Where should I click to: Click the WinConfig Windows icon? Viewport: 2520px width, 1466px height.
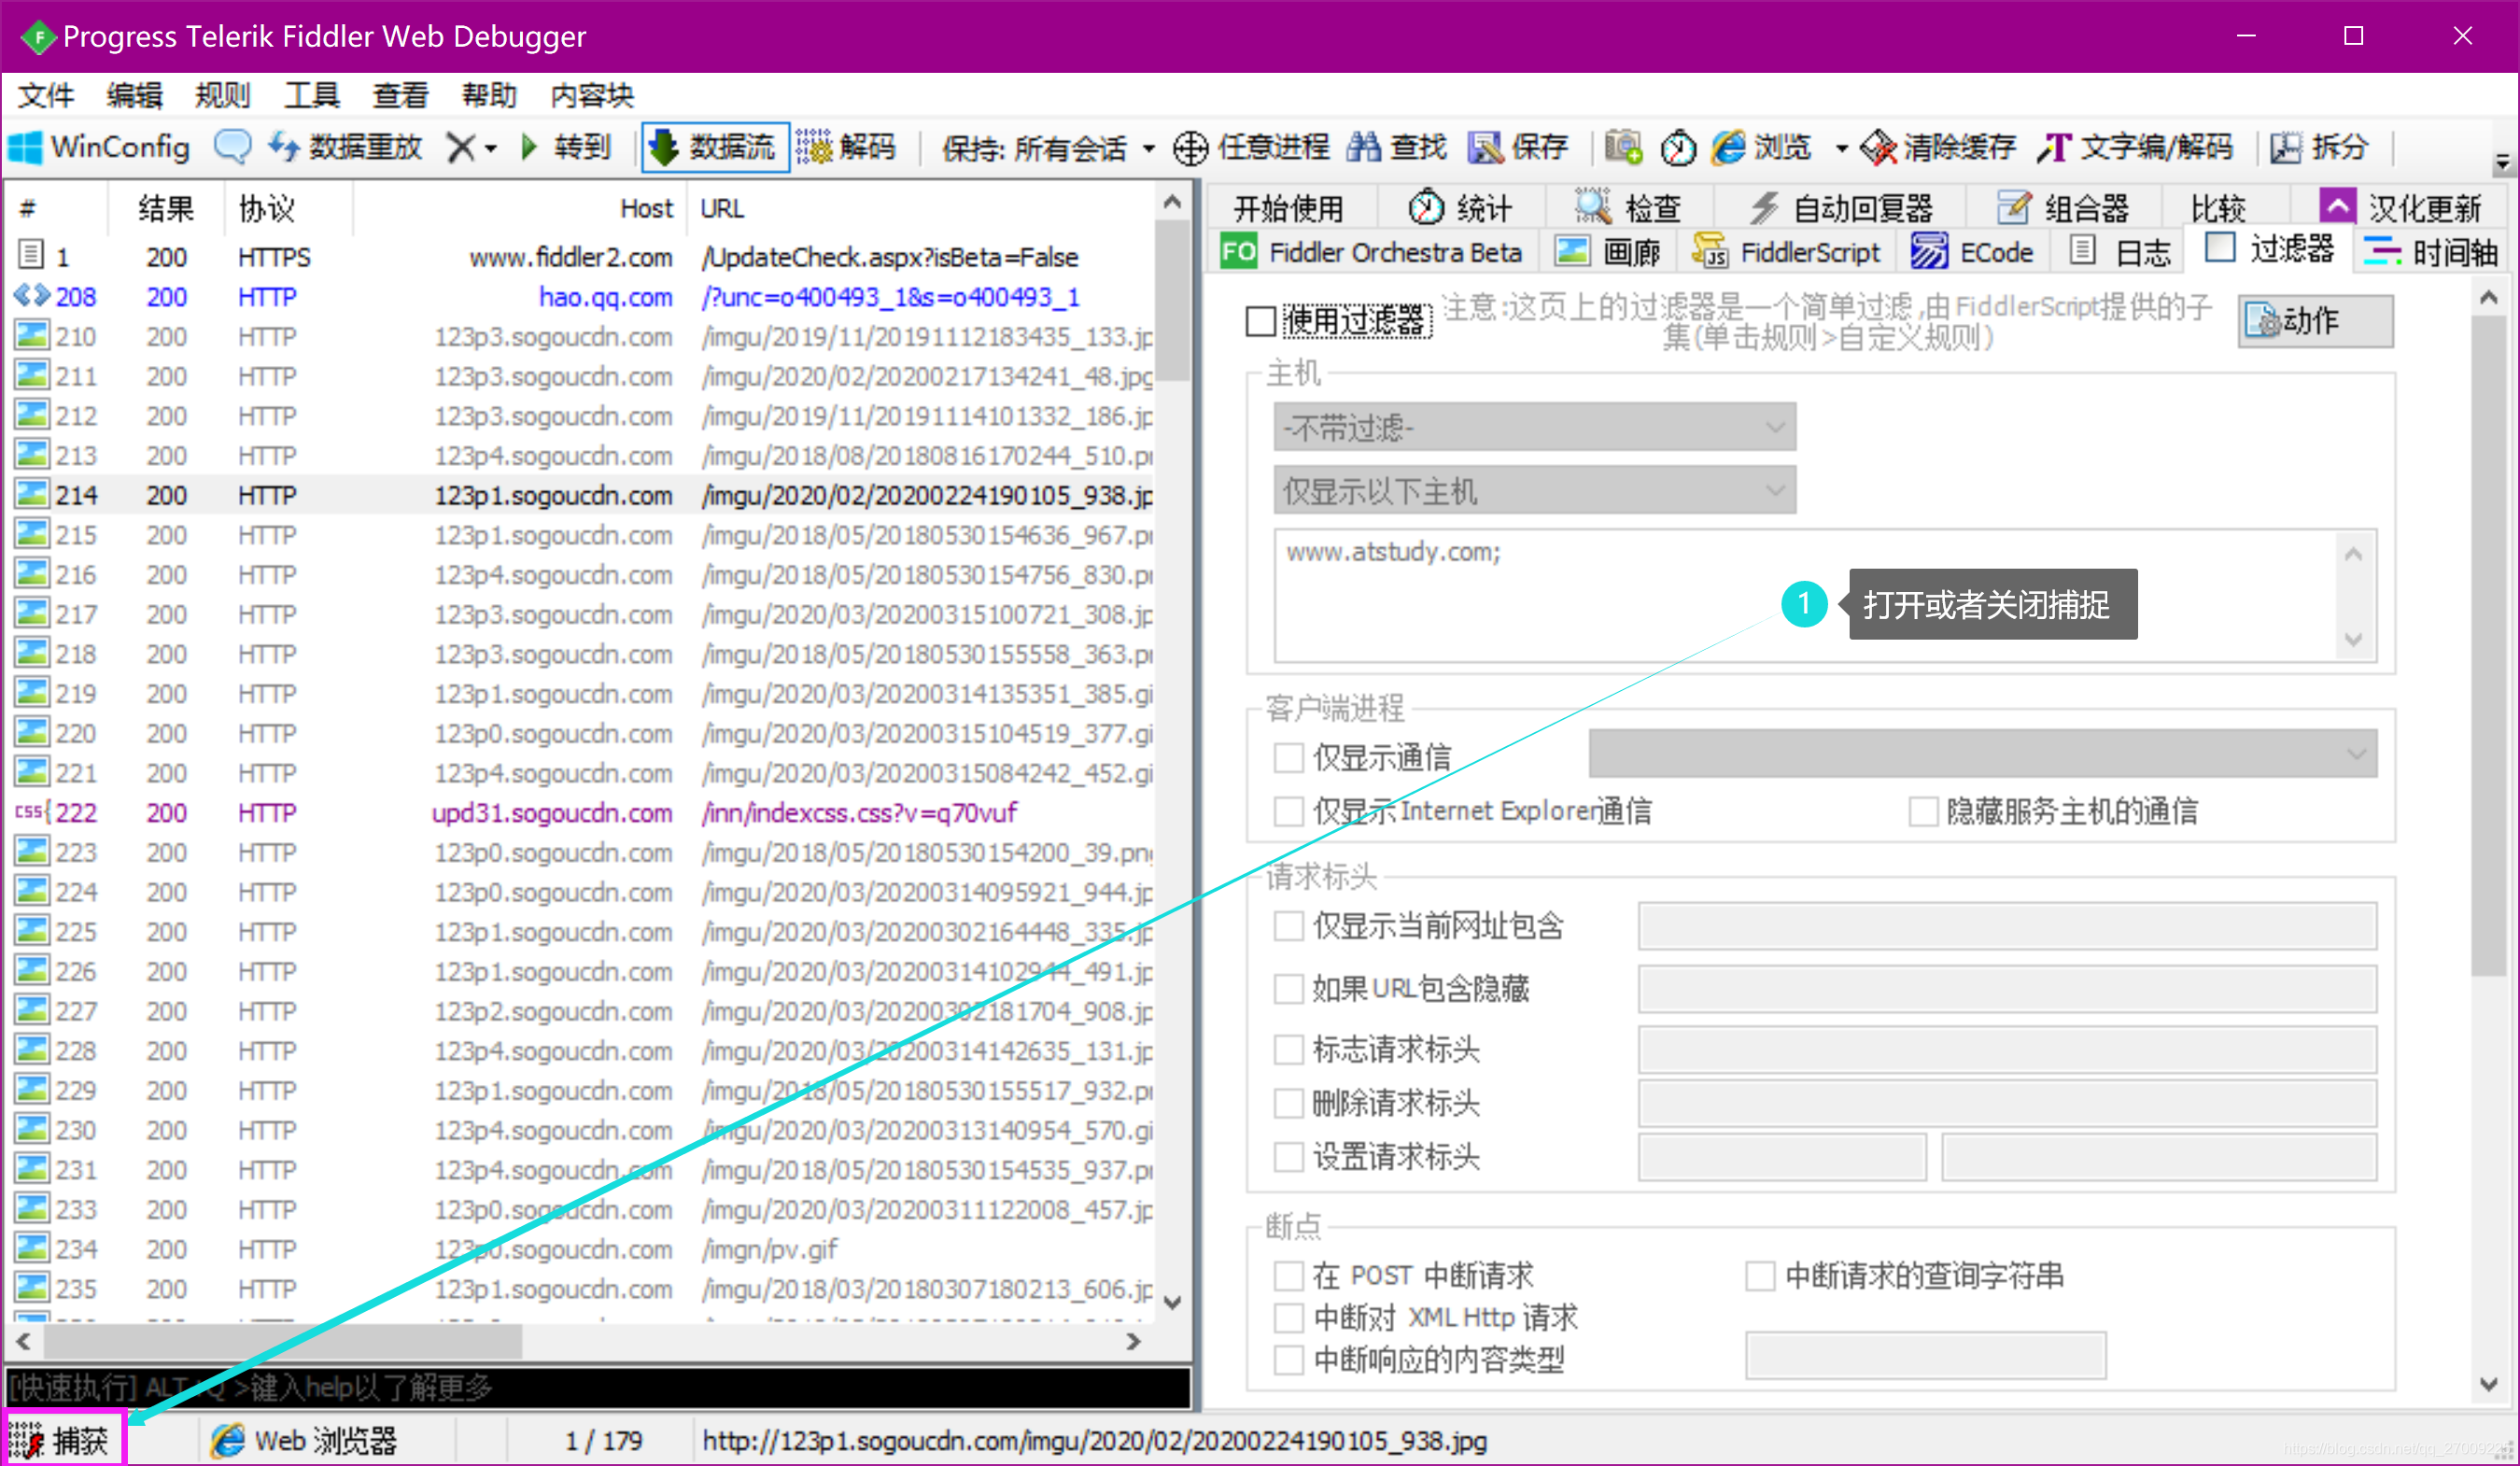tap(26, 148)
